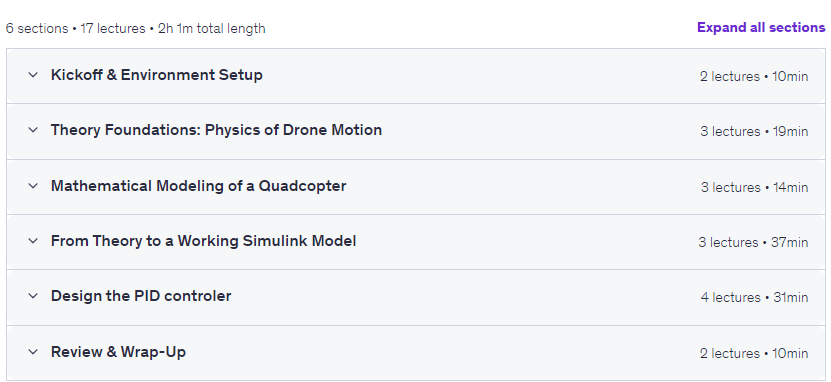831x382 pixels.
Task: Expand Design the PID controler chevron
Action: (33, 296)
